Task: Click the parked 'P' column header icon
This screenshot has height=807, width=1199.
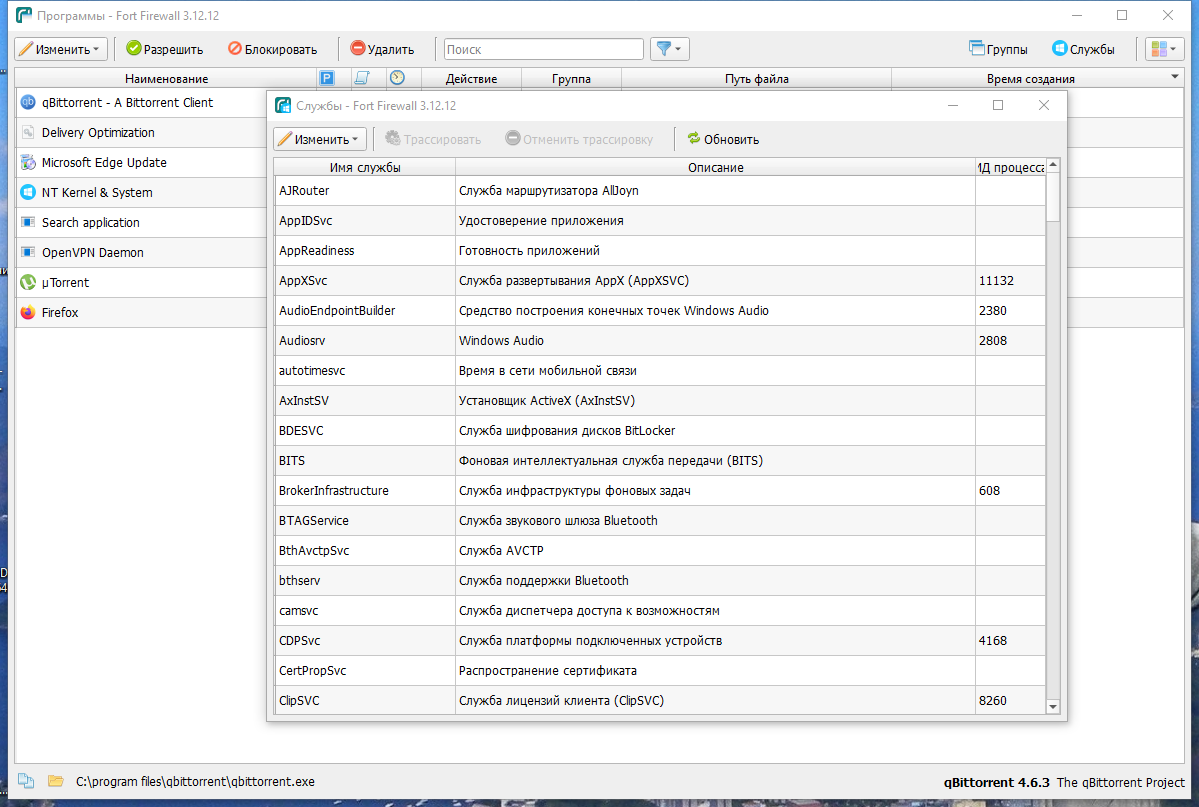Action: tap(327, 78)
